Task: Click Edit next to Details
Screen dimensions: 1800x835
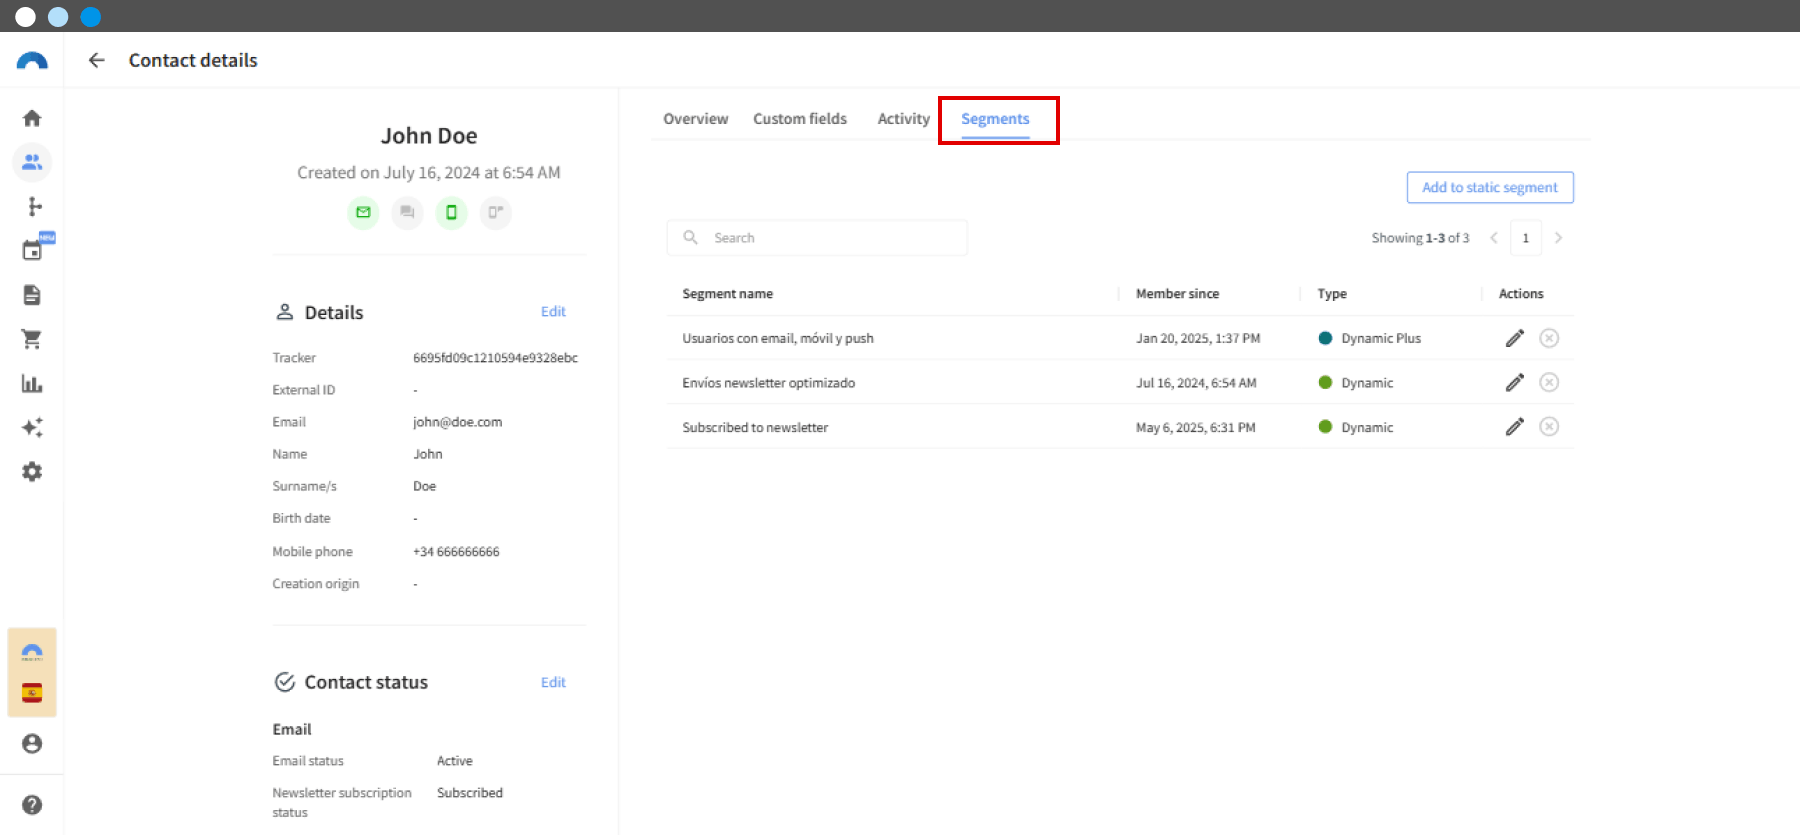Action: pyautogui.click(x=553, y=312)
